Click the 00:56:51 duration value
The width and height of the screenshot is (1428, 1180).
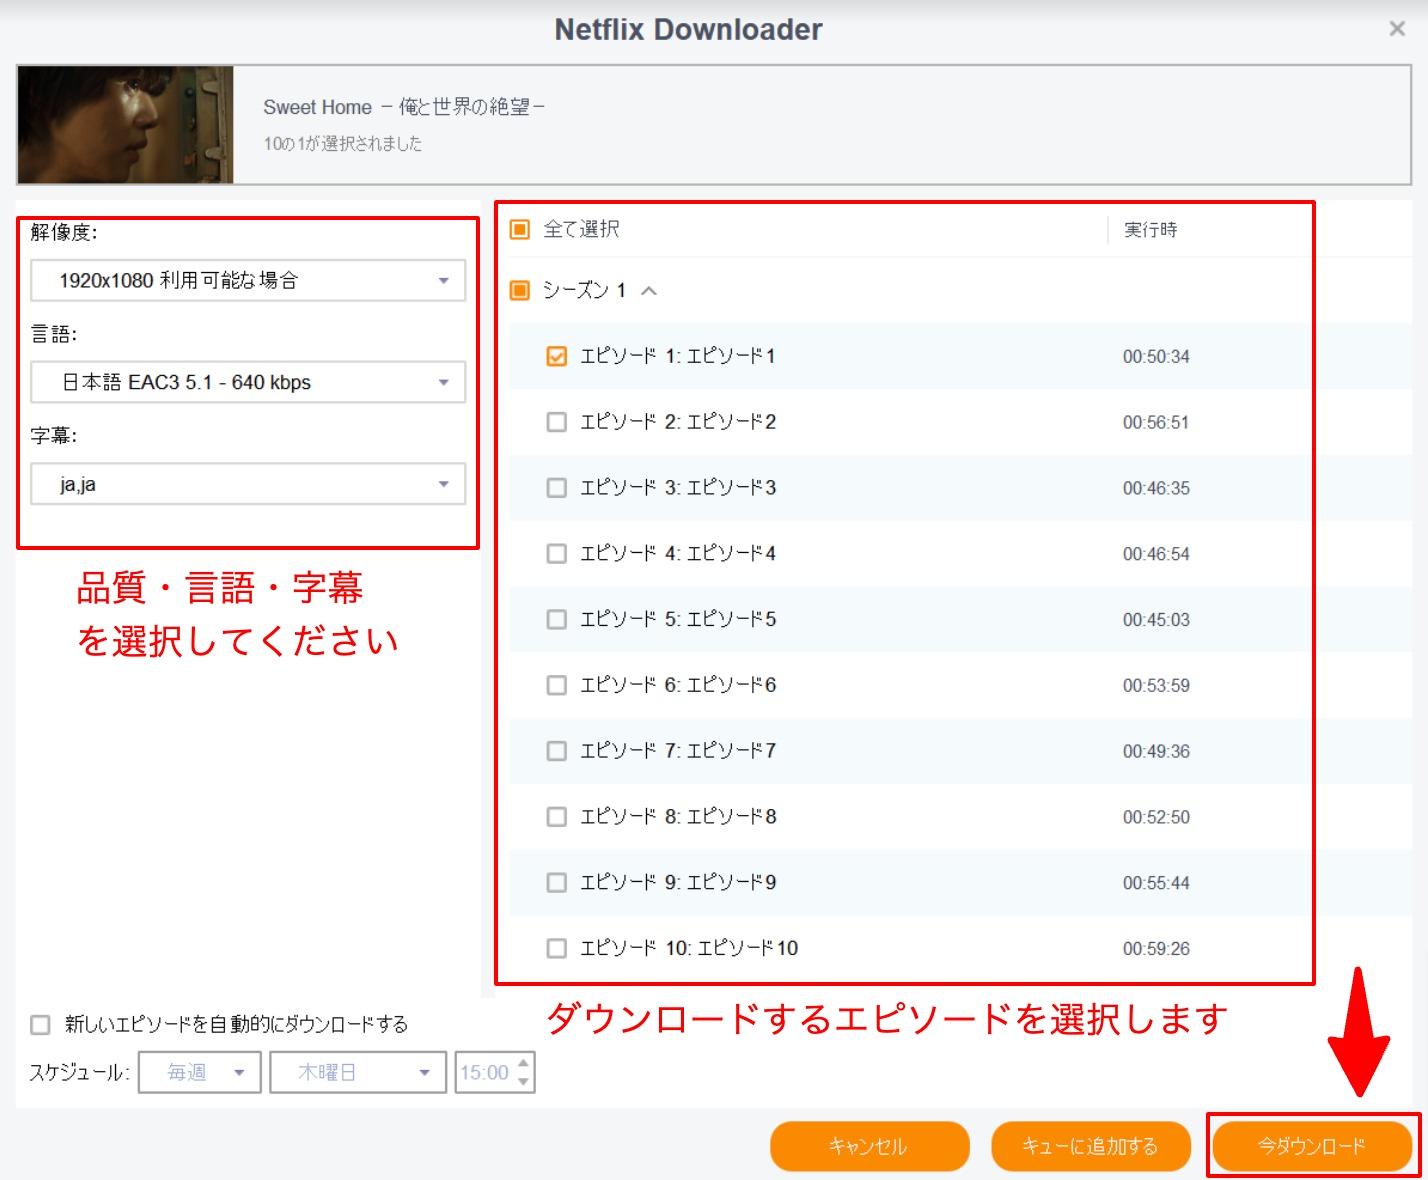(1156, 423)
